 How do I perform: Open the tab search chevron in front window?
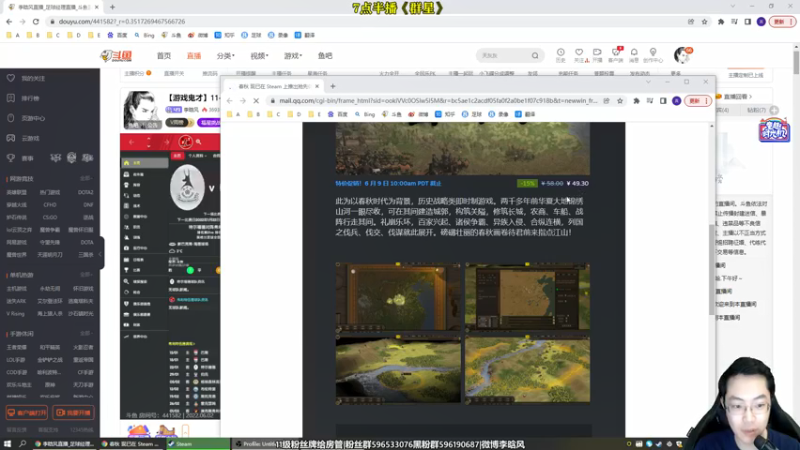coord(648,82)
